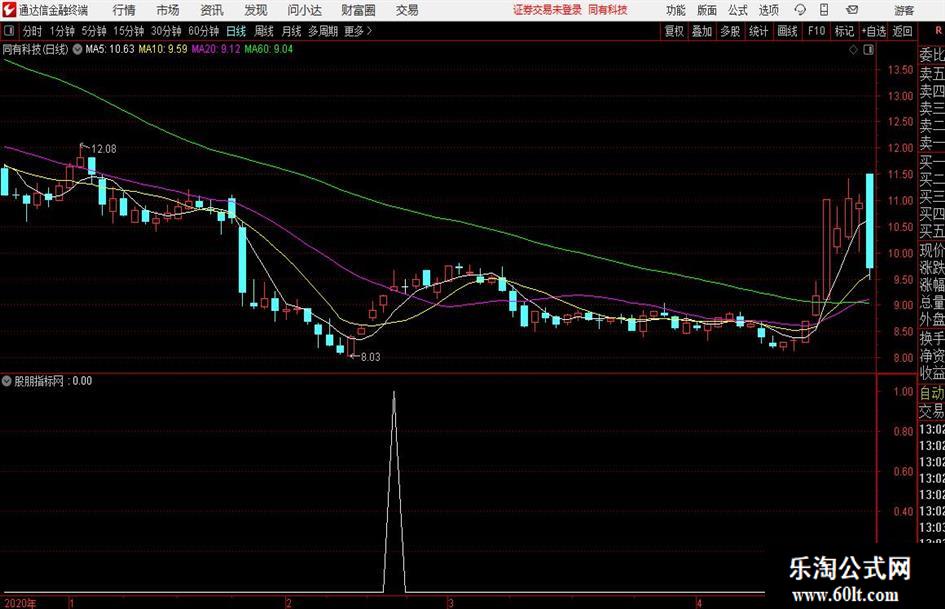Click the diamond icon at chart top-right
The width and height of the screenshot is (945, 609).
coord(853,50)
